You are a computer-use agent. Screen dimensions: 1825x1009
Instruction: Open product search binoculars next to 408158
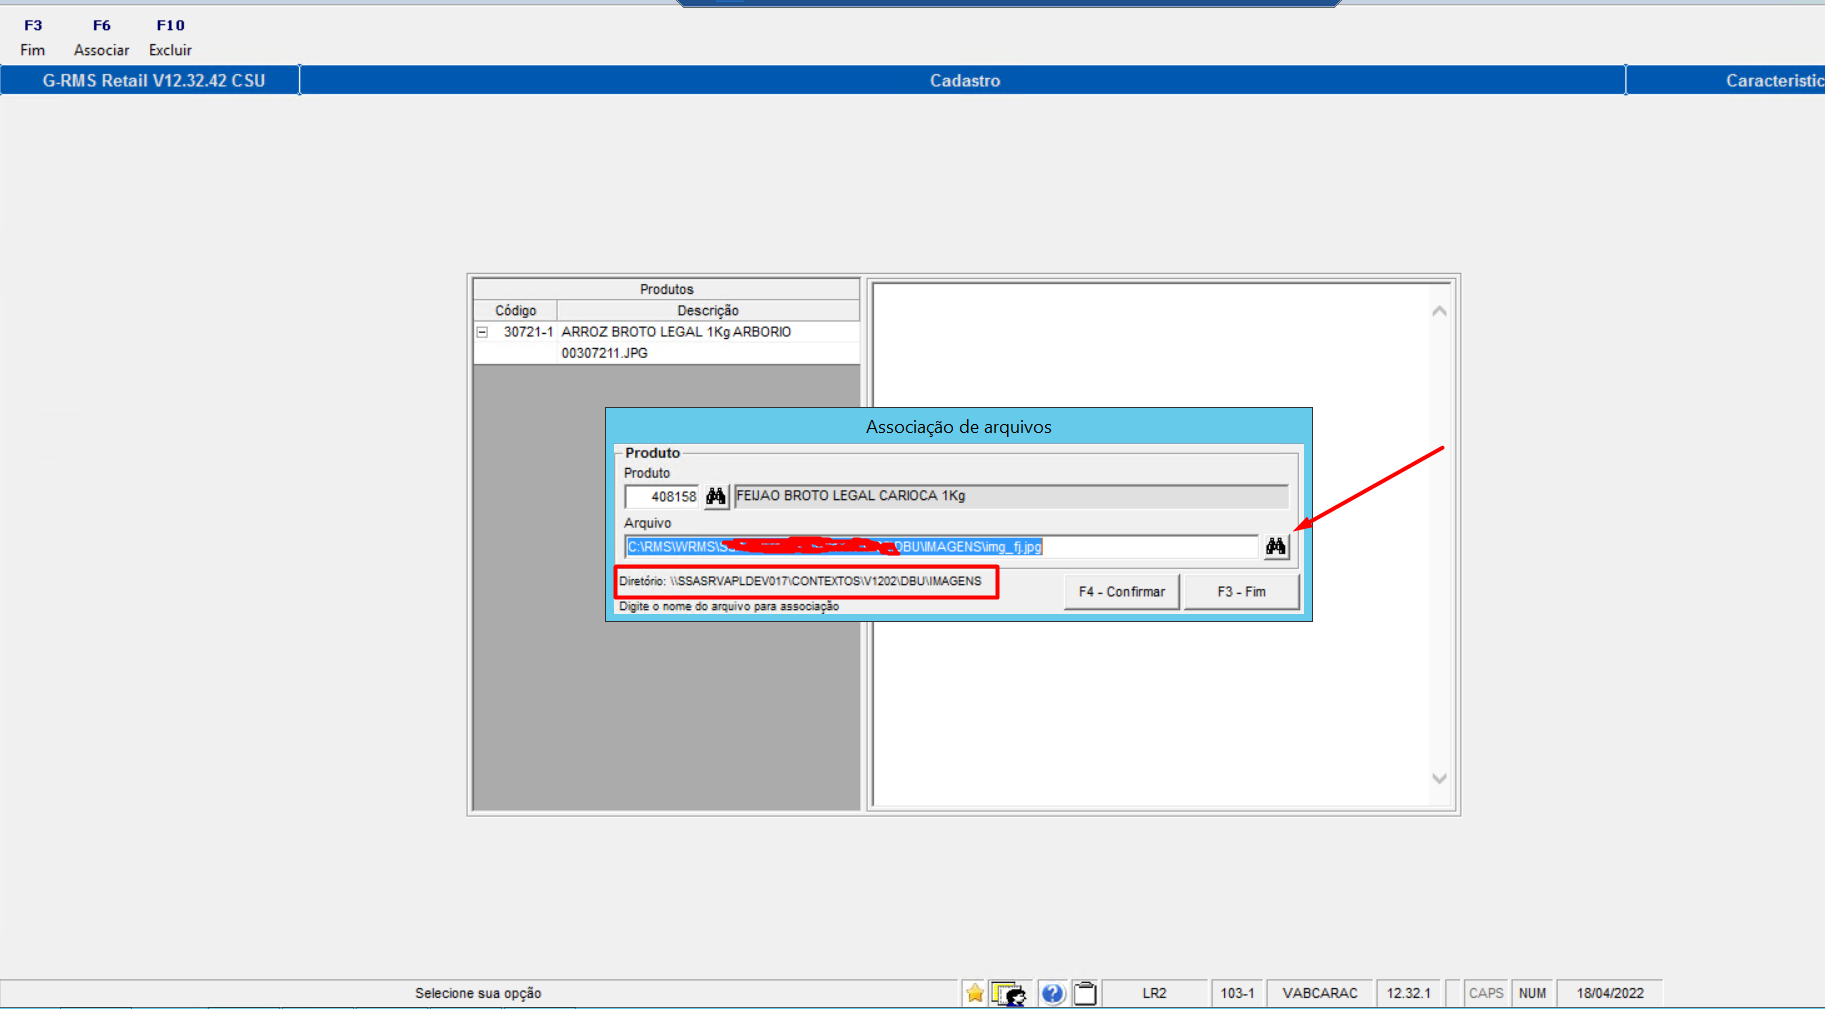point(716,496)
